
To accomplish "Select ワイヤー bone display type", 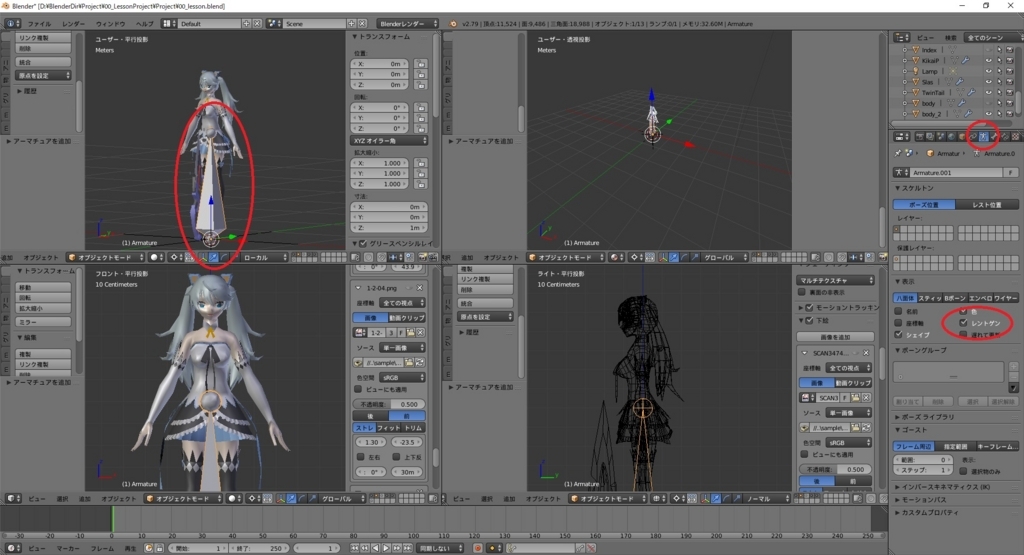I will click(x=1006, y=298).
